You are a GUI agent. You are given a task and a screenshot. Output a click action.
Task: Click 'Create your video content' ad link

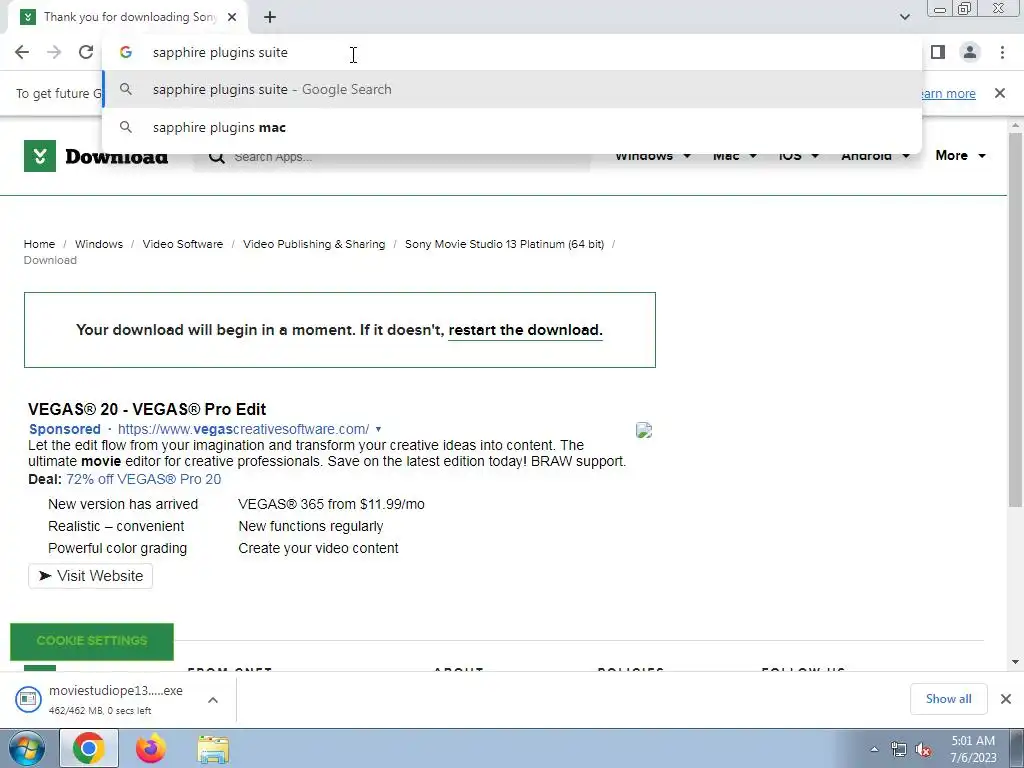[x=318, y=549]
